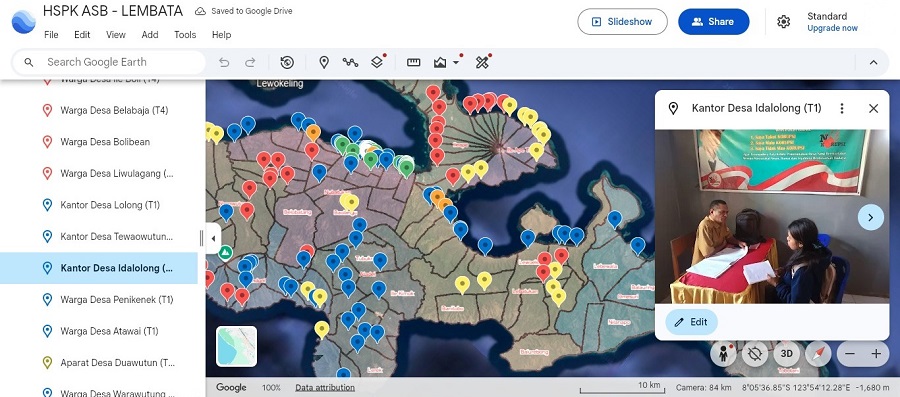900x397 pixels.
Task: Collapse the toolbar with chevron
Action: coord(874,63)
